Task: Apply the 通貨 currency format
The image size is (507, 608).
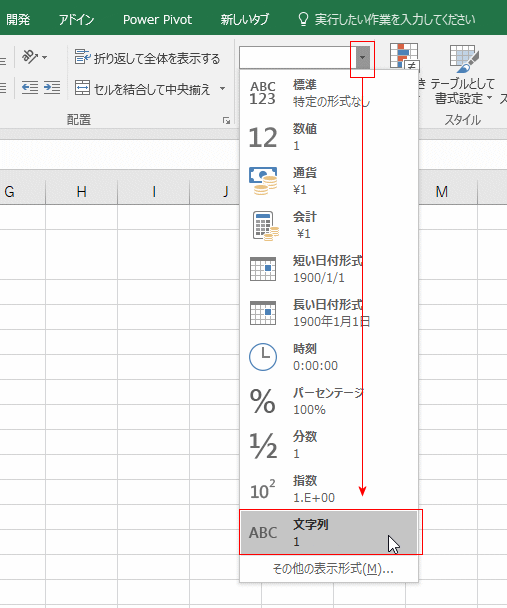Action: tap(329, 181)
